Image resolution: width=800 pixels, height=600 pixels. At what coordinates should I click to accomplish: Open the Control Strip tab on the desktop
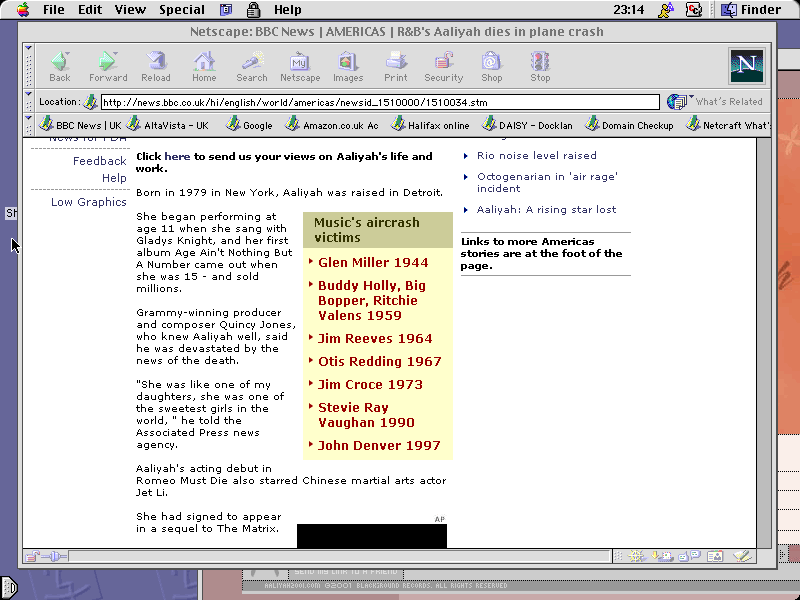pos(9,588)
